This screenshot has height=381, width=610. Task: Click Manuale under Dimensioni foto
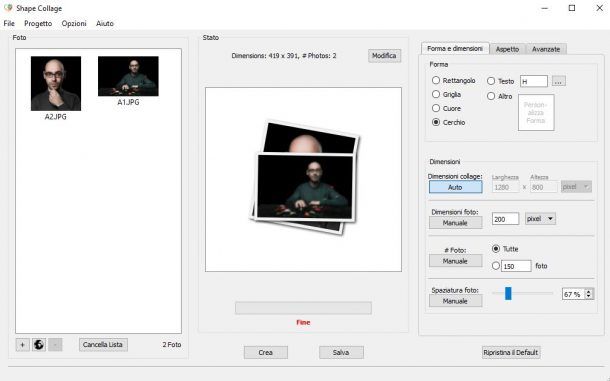[456, 223]
